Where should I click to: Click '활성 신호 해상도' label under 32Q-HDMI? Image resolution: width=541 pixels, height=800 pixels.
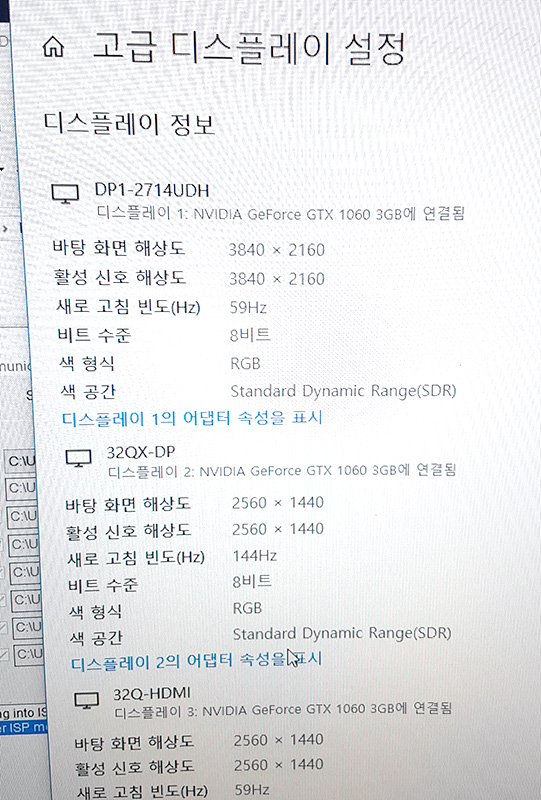coord(135,767)
